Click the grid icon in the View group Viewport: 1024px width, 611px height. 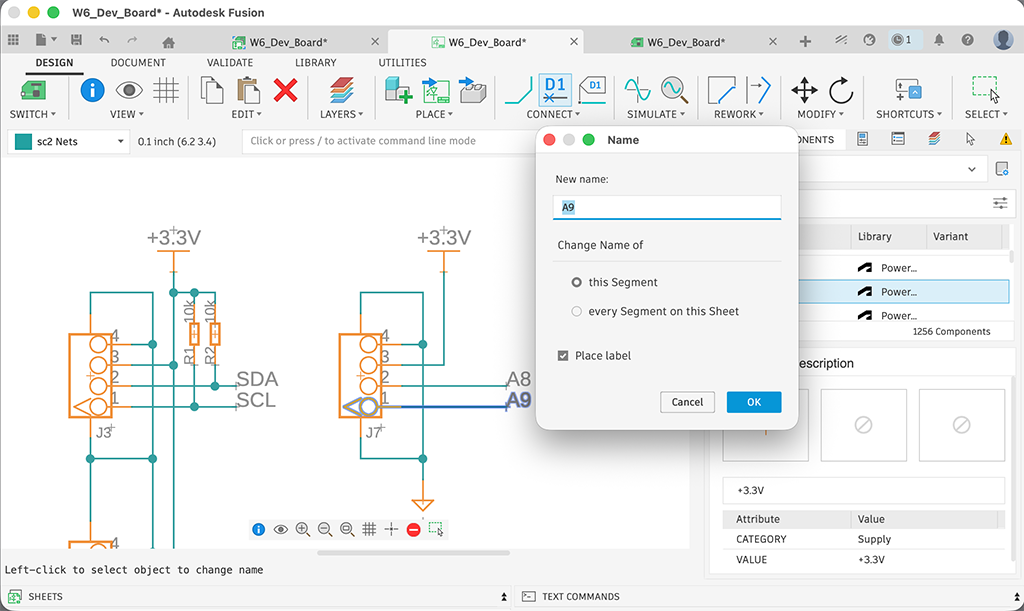point(166,90)
